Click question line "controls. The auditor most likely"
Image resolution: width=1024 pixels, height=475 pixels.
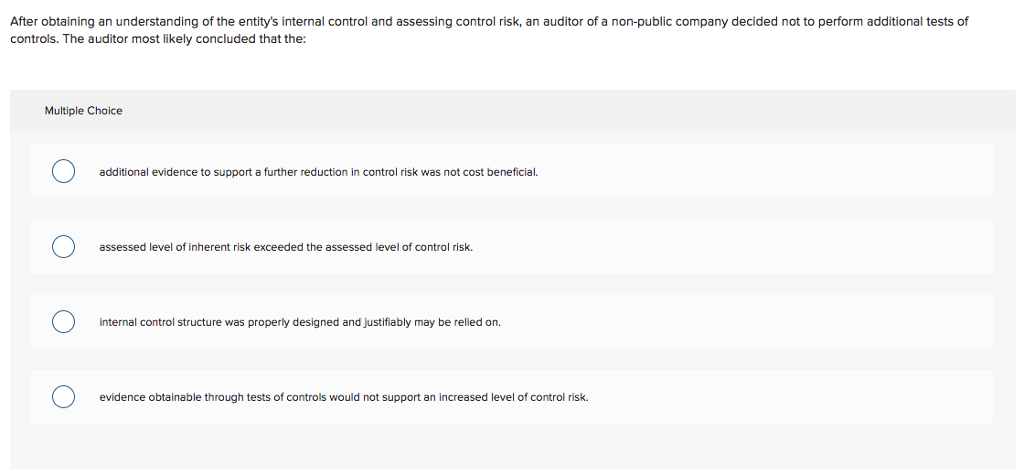[158, 38]
